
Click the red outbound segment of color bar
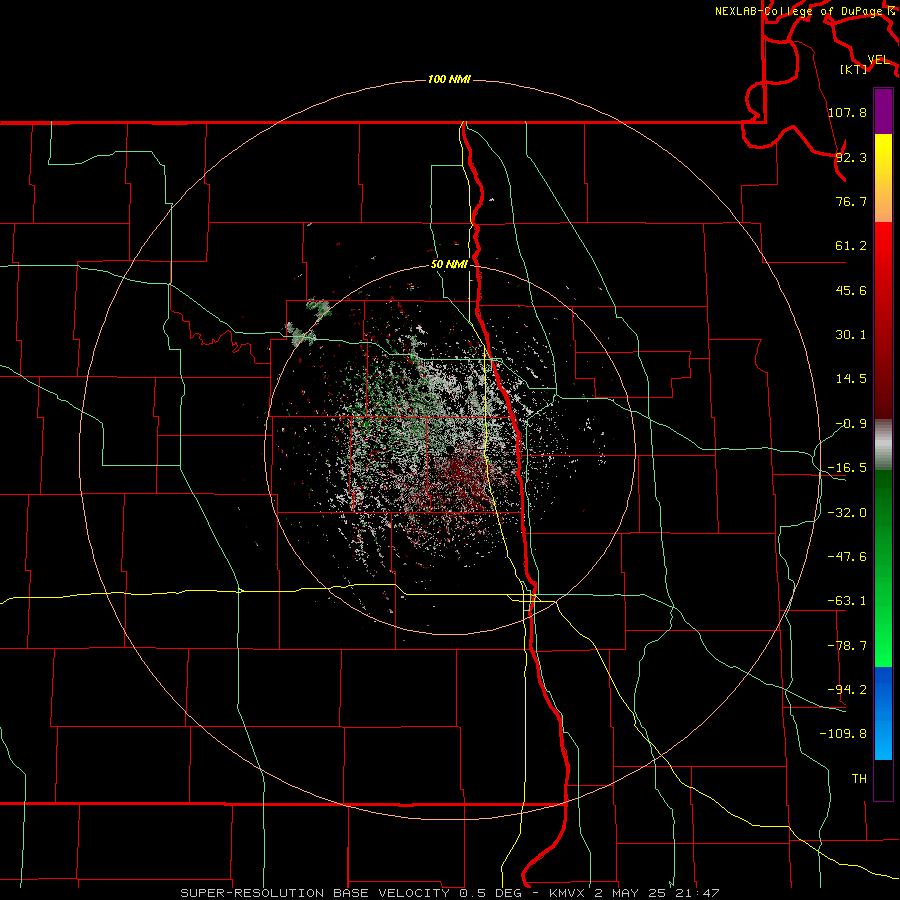883,320
